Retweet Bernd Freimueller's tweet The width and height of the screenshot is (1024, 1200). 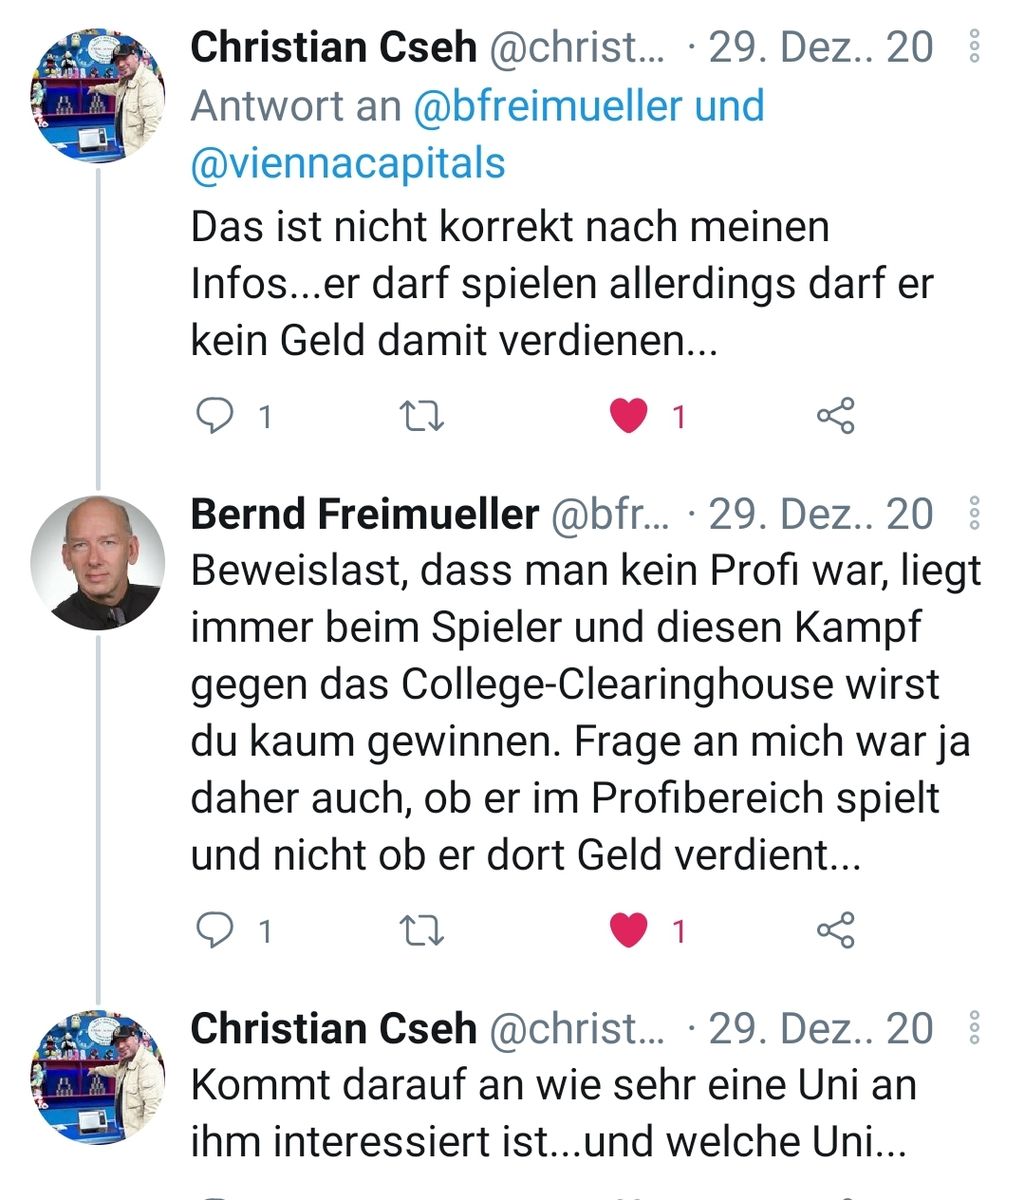[421, 931]
